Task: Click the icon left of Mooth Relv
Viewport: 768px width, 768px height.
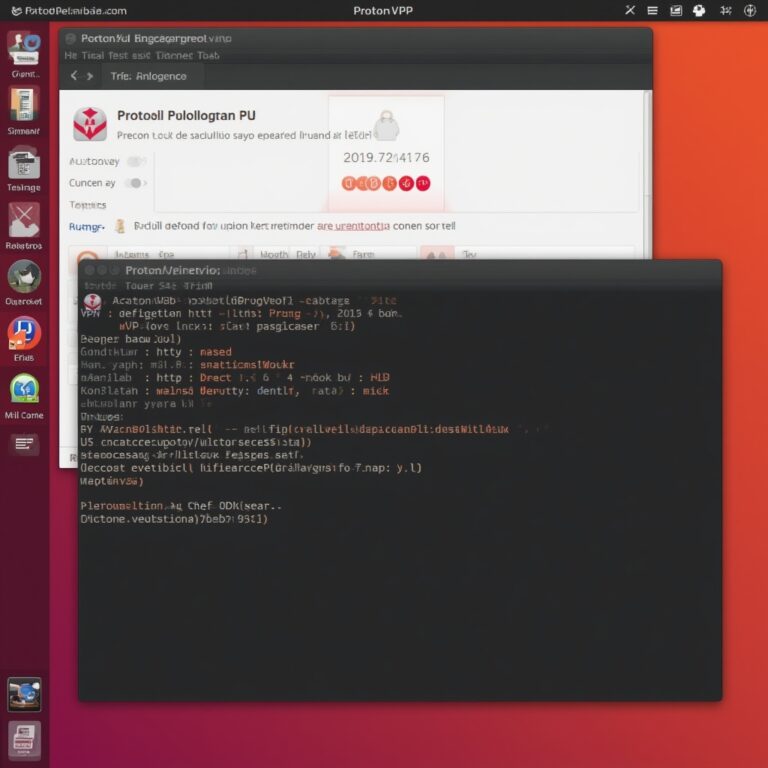Action: [x=242, y=254]
